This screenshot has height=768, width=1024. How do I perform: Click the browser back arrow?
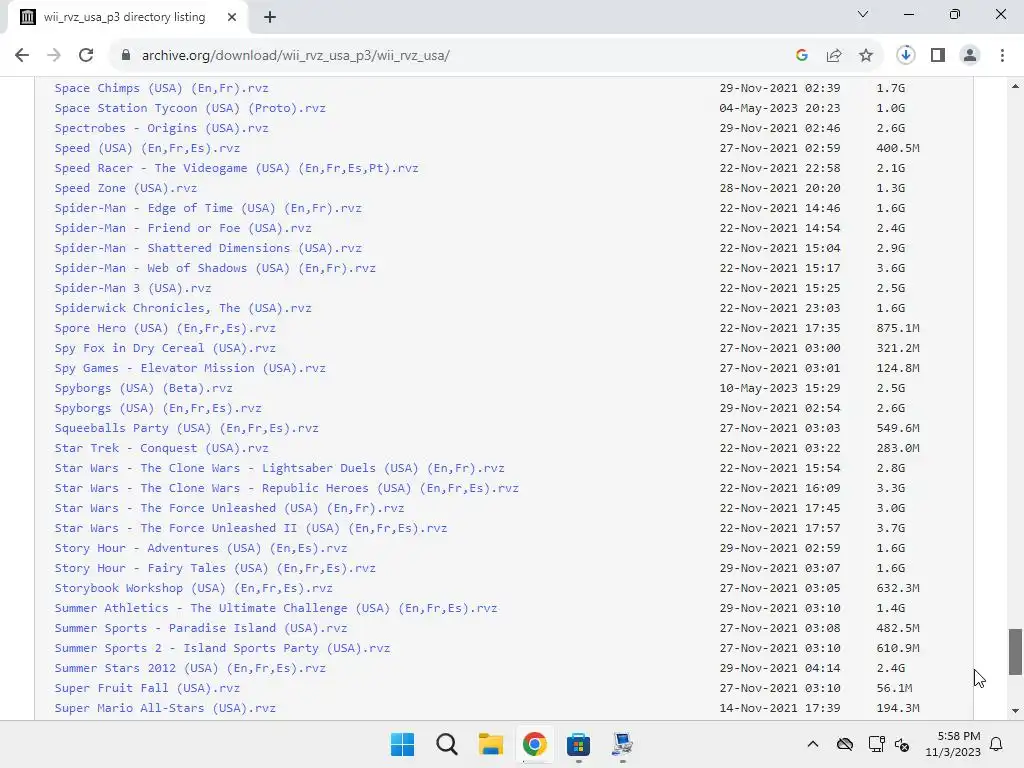click(22, 55)
